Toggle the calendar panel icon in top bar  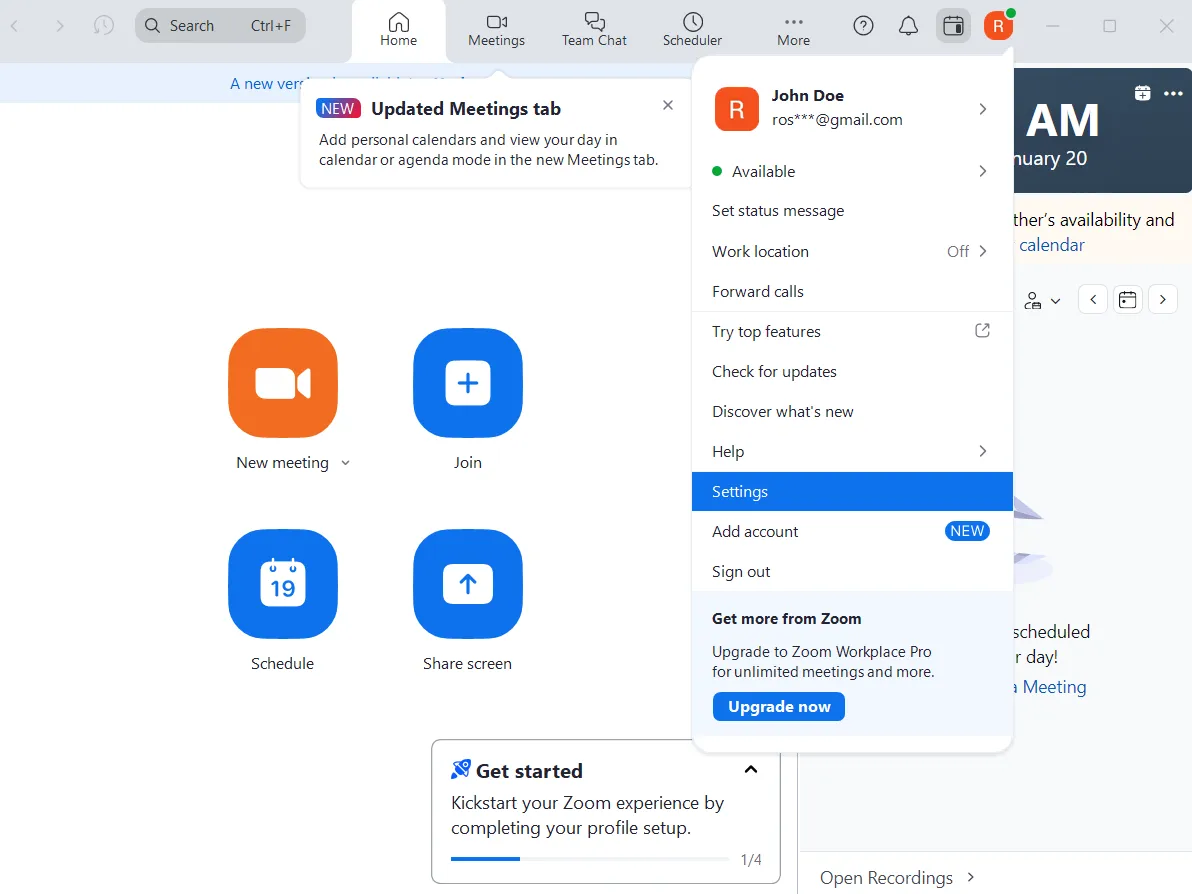click(x=953, y=26)
